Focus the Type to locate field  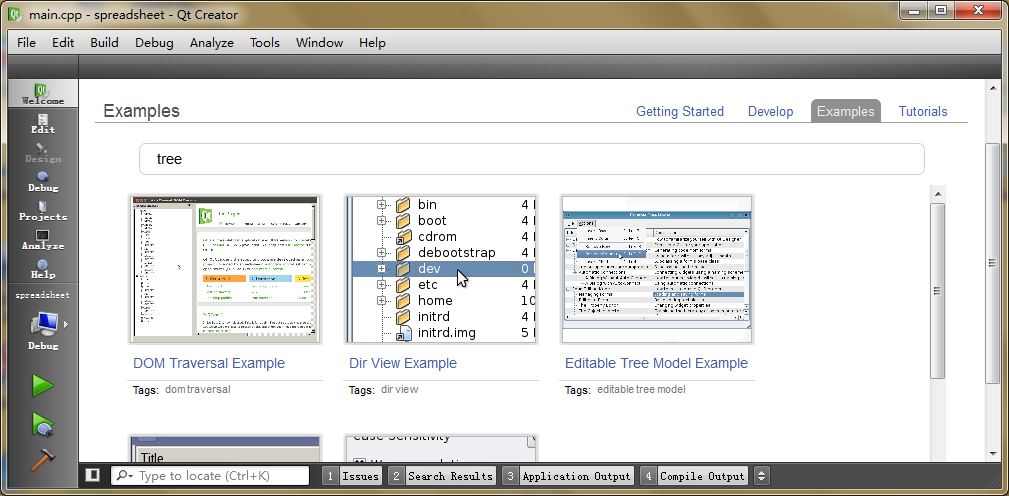click(210, 475)
